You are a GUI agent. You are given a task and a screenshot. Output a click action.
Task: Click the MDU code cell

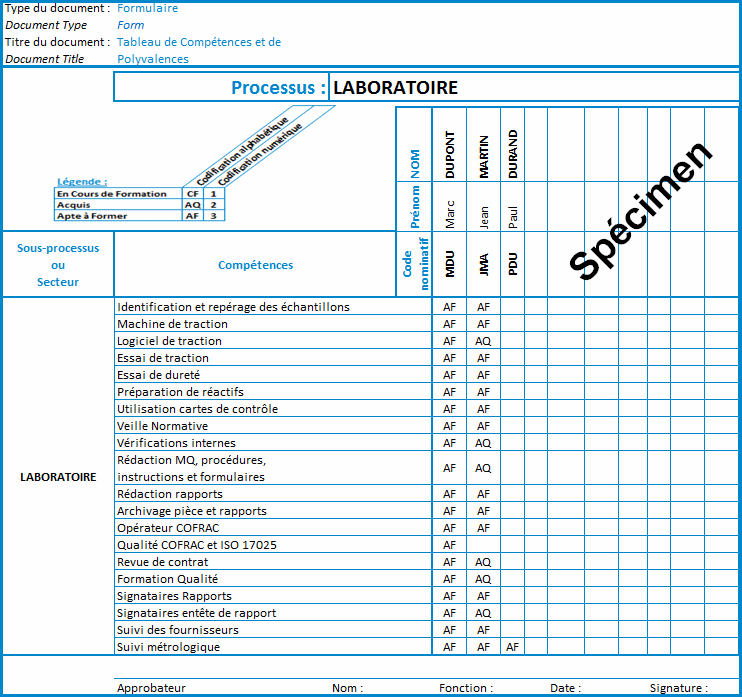(x=449, y=264)
